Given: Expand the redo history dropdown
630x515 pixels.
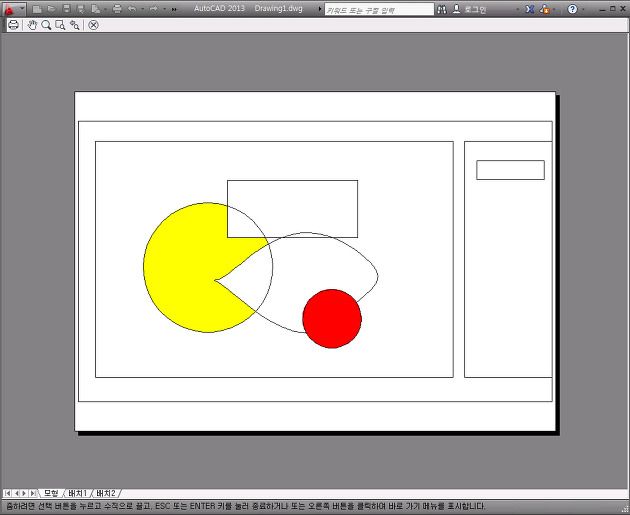Looking at the screenshot, I should 164,9.
